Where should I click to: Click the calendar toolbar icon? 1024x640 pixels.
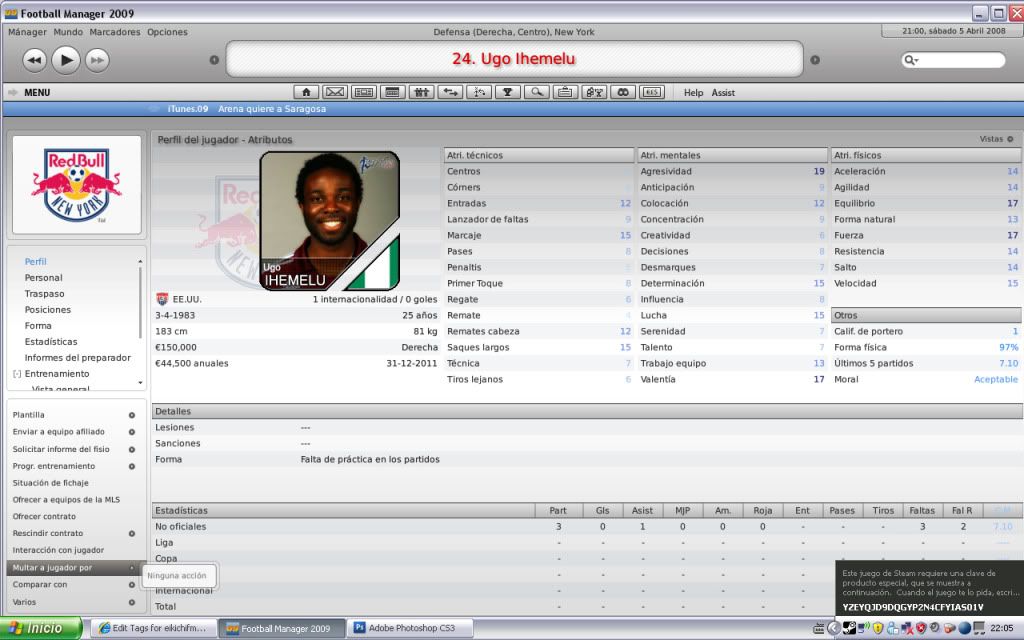click(x=392, y=92)
